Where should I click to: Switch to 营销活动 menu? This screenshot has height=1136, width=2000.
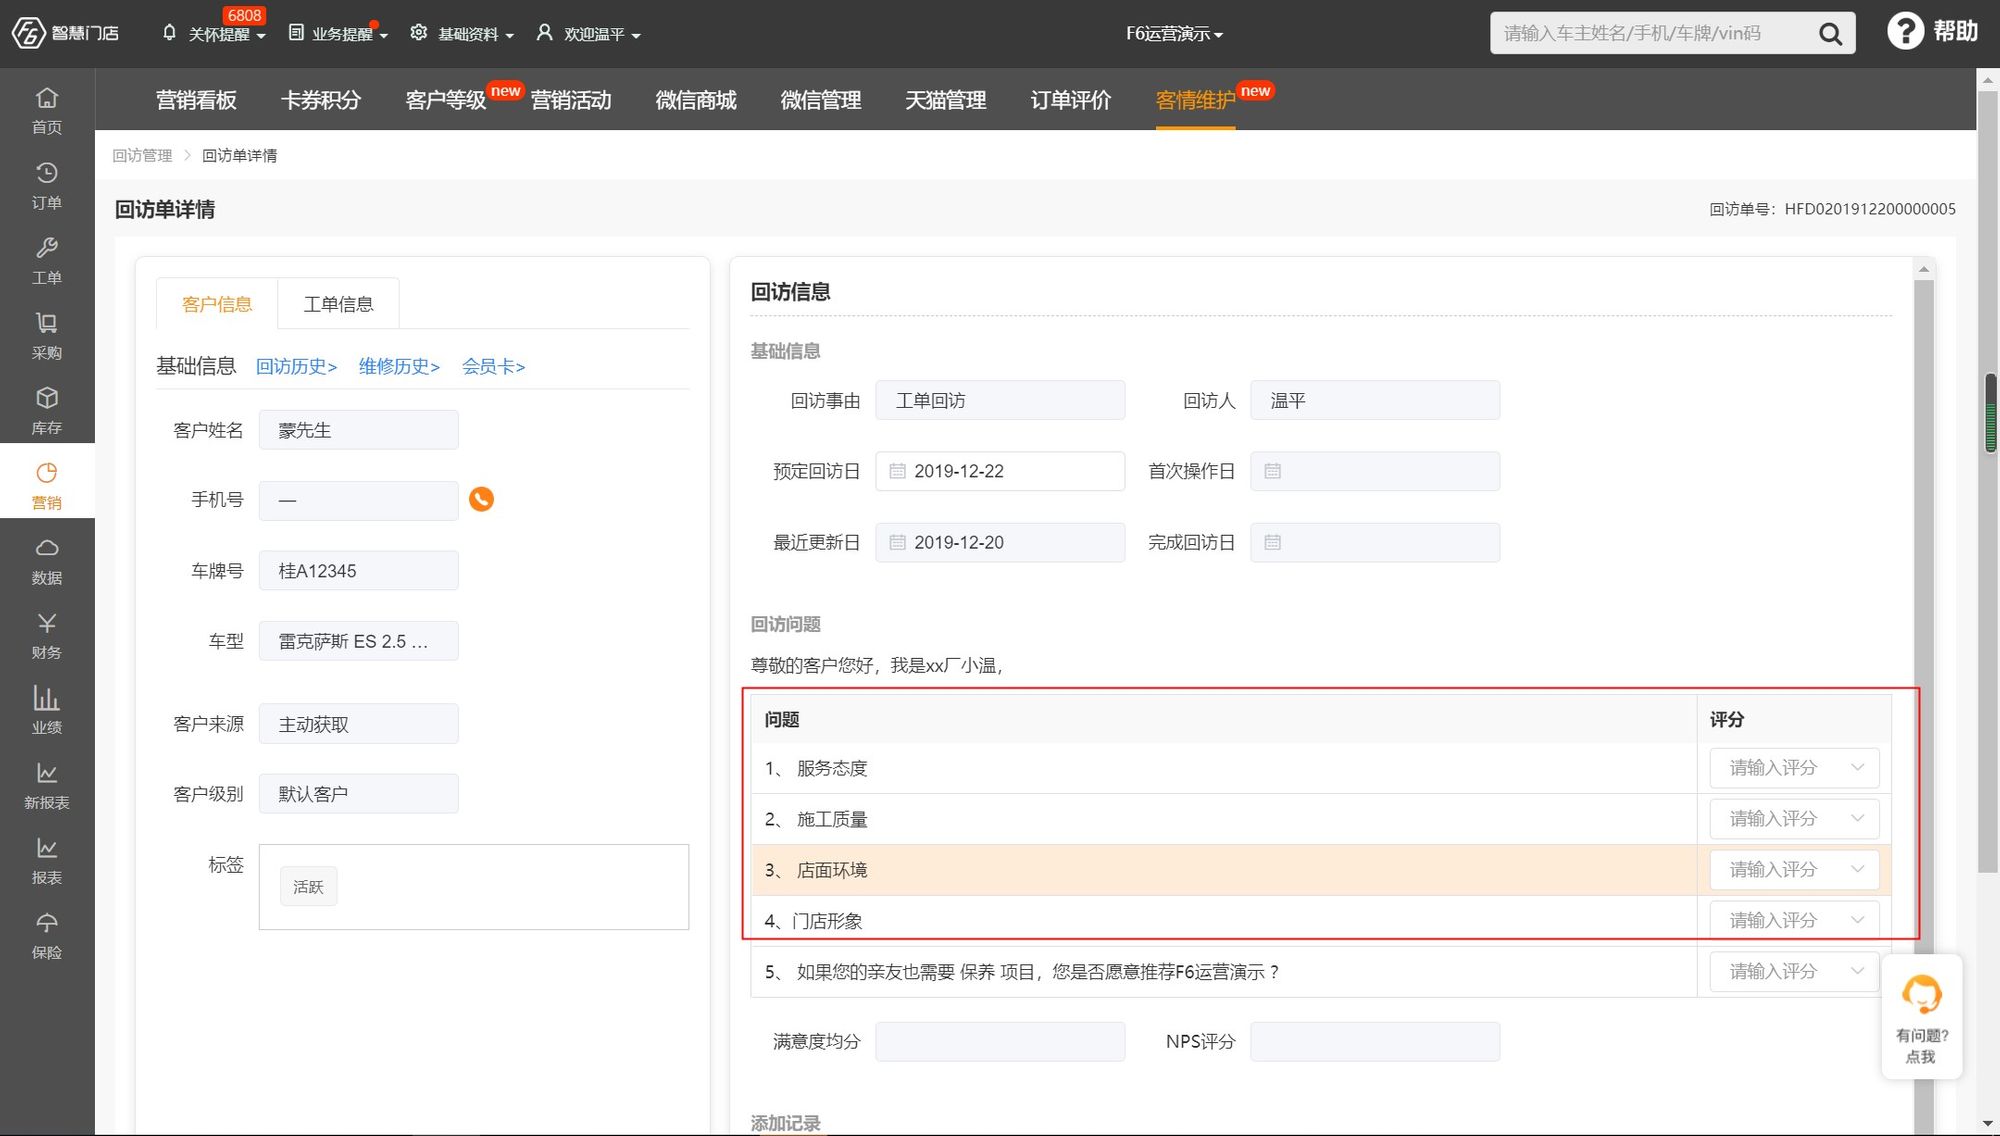[571, 100]
